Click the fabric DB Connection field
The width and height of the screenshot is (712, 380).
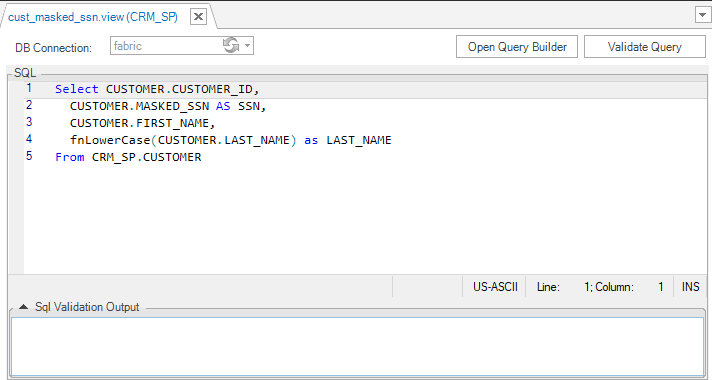tap(182, 46)
